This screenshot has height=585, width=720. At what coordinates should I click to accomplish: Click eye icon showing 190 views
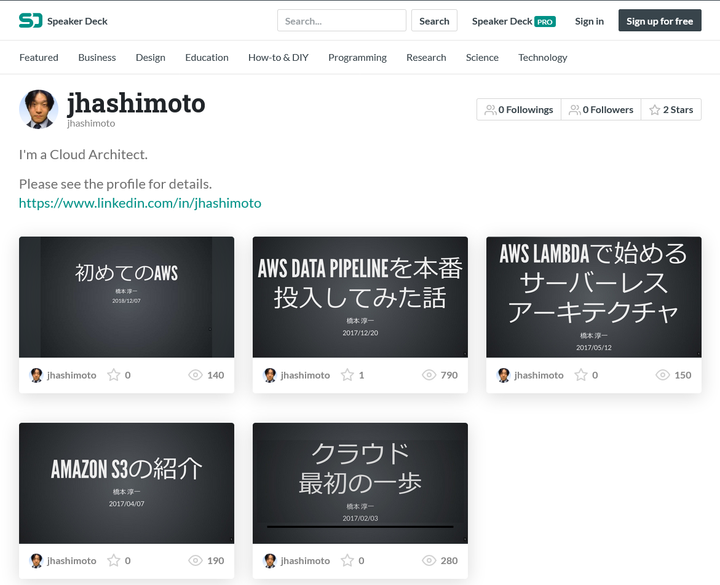coord(195,561)
